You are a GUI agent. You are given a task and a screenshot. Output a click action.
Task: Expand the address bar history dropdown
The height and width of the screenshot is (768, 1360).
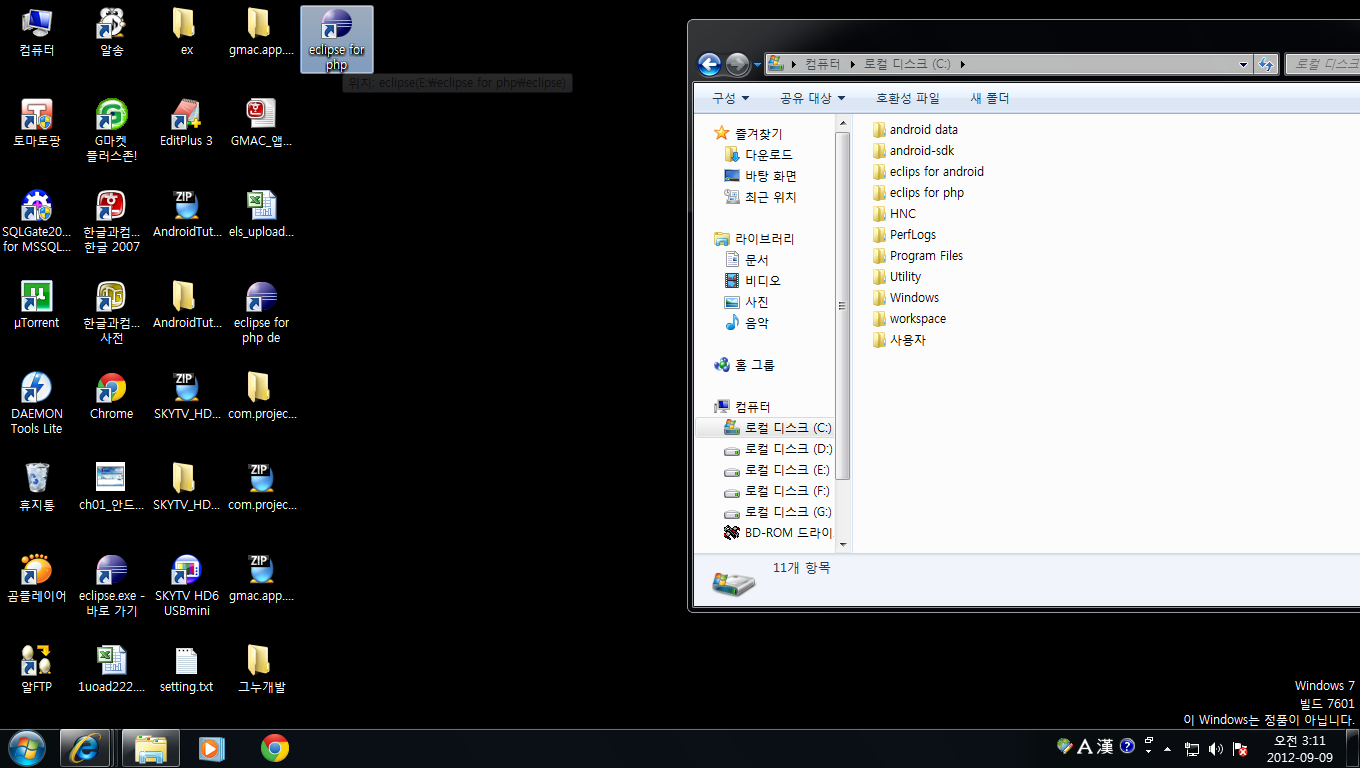[x=1243, y=64]
